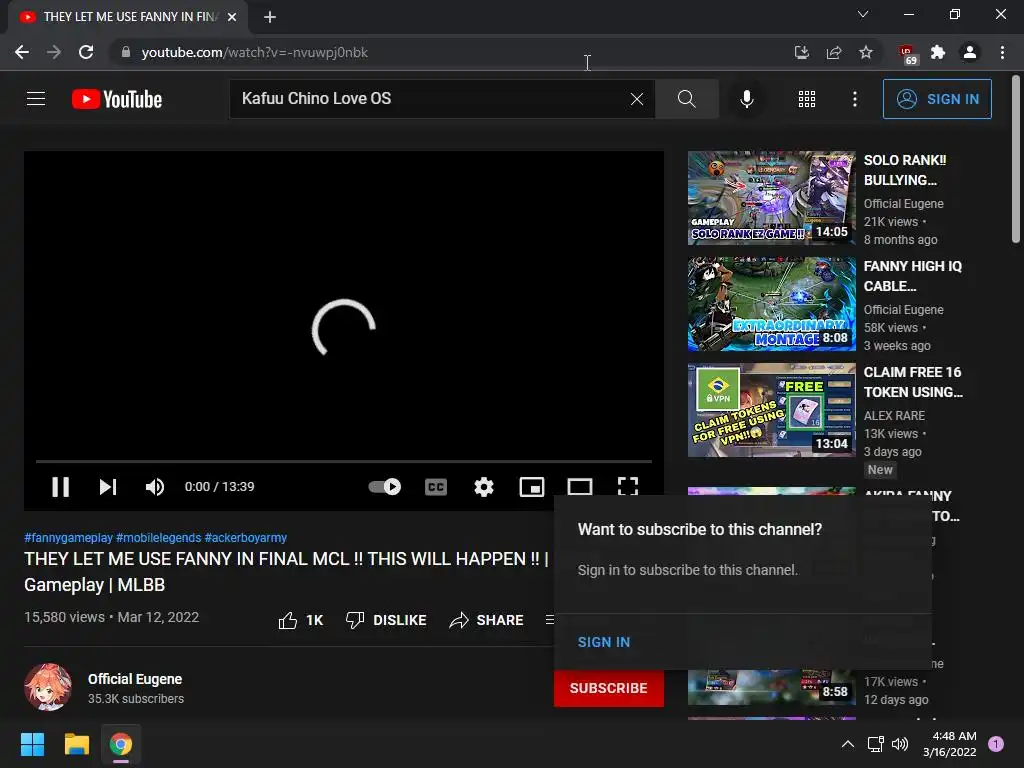The image size is (1024, 768).
Task: Open a new browser tab
Action: pos(270,17)
